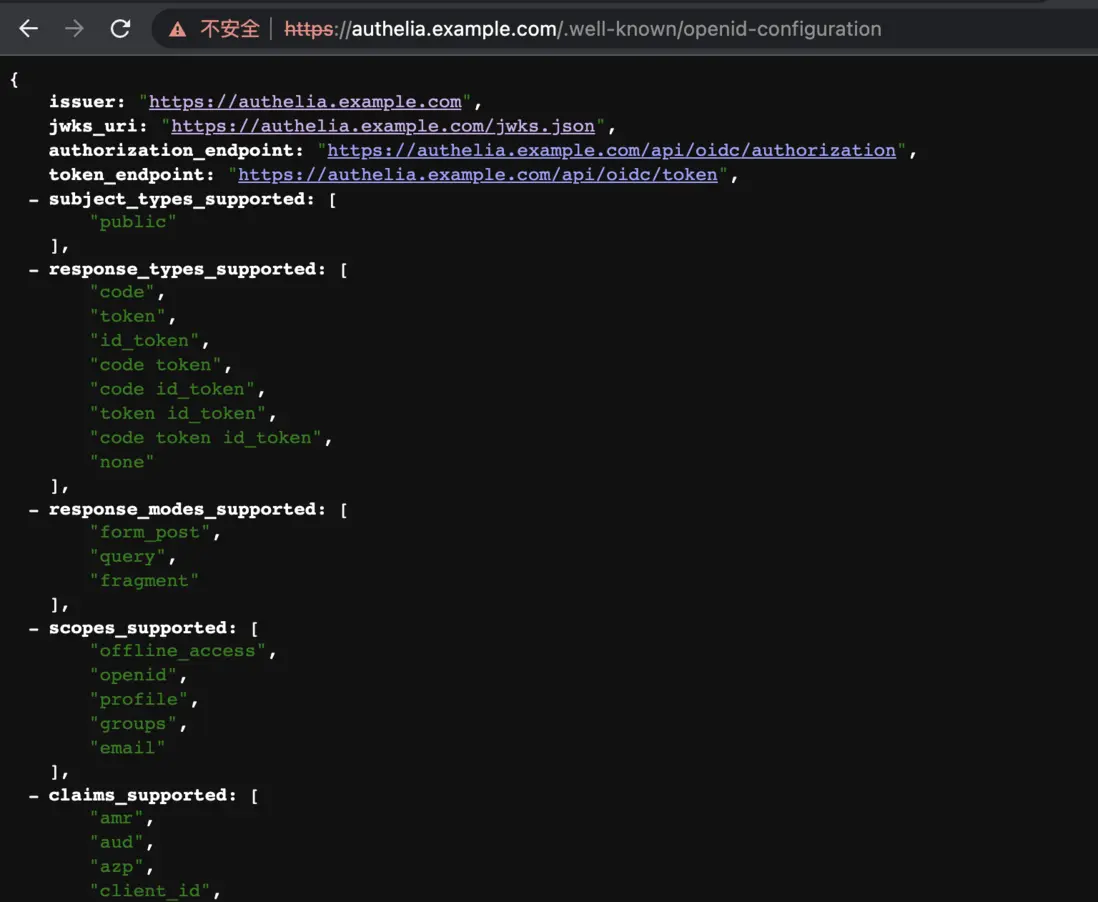Image resolution: width=1098 pixels, height=902 pixels.
Task: Click the "offline_access" scope value
Action: coord(178,651)
